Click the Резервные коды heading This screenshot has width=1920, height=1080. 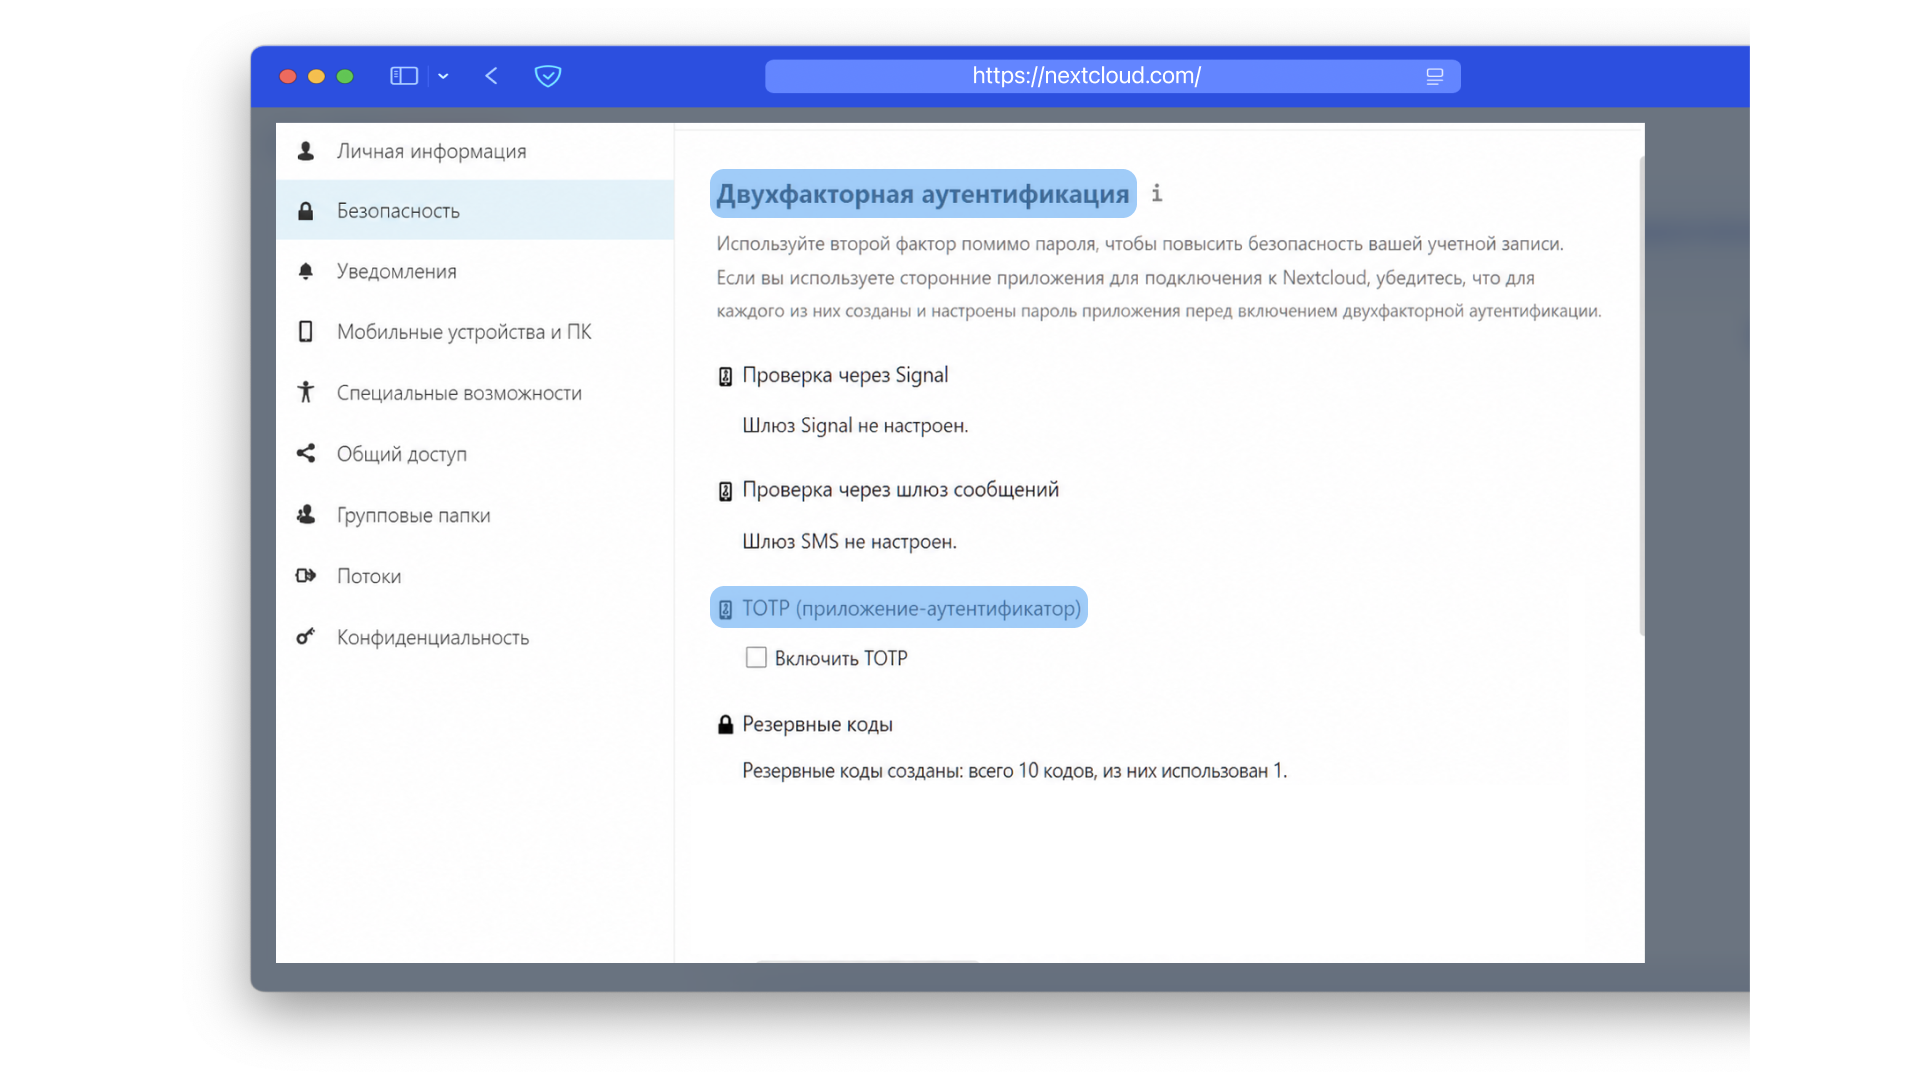tap(817, 724)
